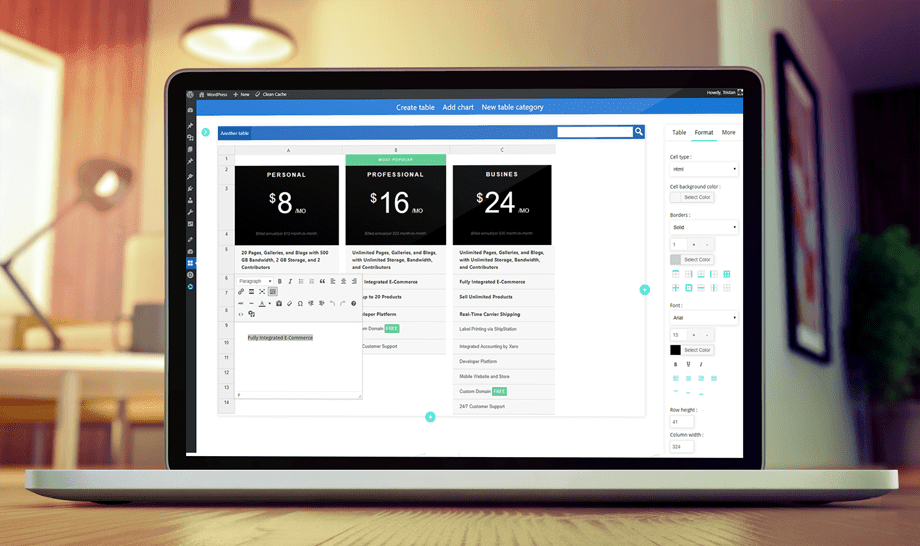Click the Row height input field
The image size is (920, 546).
click(x=682, y=423)
